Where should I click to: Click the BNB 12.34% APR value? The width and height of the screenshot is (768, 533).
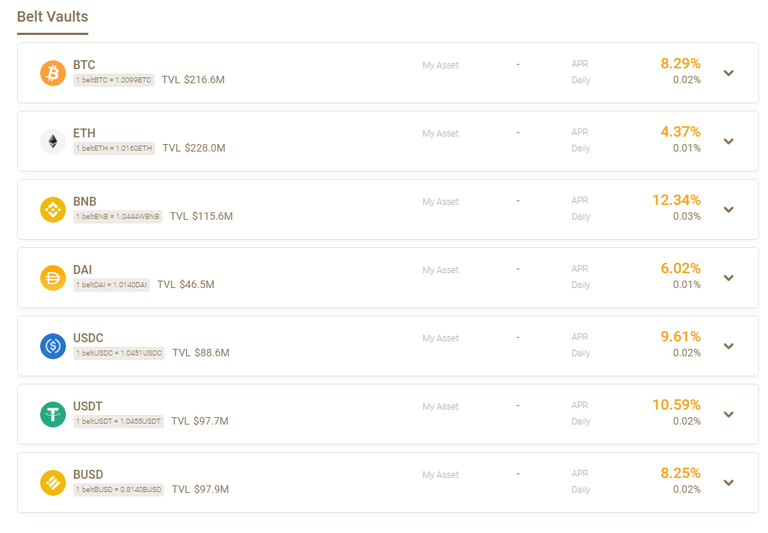tap(676, 200)
